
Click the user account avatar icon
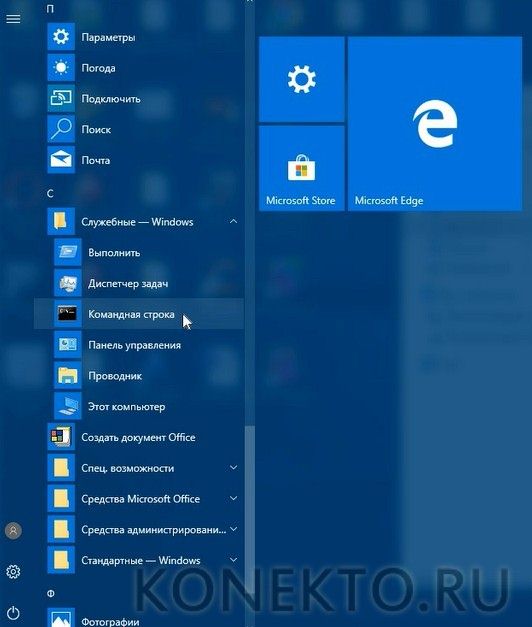[13, 531]
